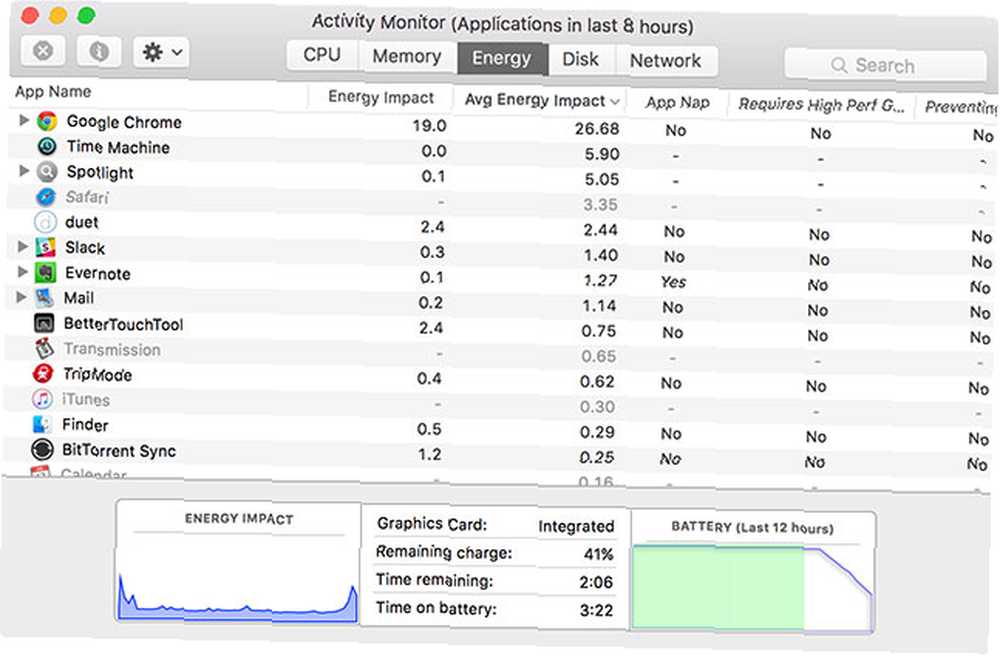Sort by the App Name column header

pos(53,92)
